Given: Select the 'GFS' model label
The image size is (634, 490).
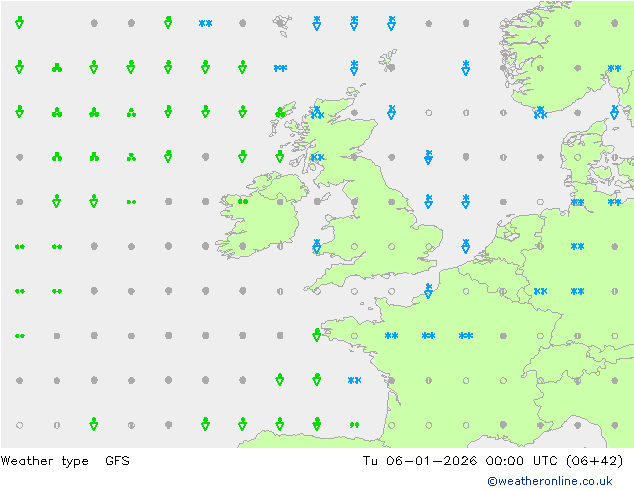Looking at the screenshot, I should pos(117,460).
